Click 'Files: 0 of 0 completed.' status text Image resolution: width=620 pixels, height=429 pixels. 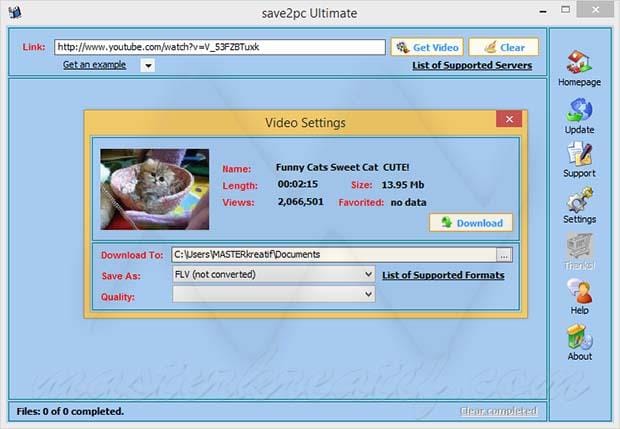click(x=70, y=411)
